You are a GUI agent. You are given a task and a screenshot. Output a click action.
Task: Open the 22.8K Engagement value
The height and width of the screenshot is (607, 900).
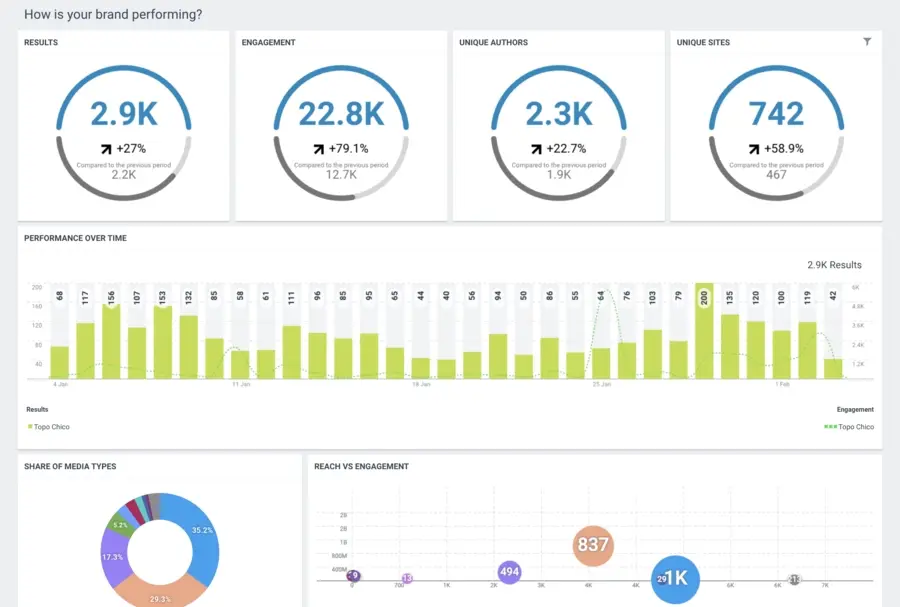click(341, 114)
